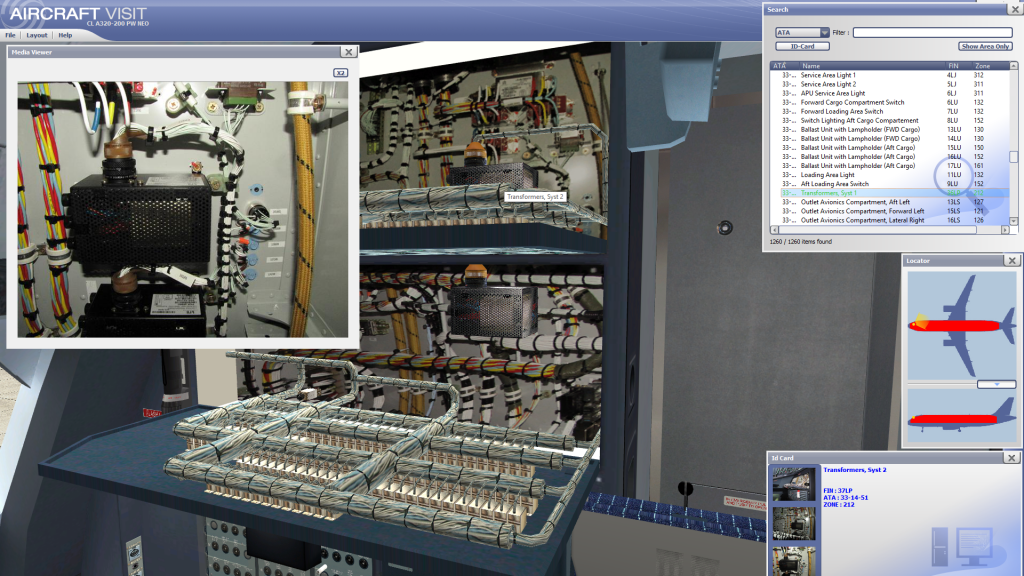Click the Locator top-view aircraft diagram
Screen dimensions: 1024x576
pyautogui.click(x=962, y=326)
